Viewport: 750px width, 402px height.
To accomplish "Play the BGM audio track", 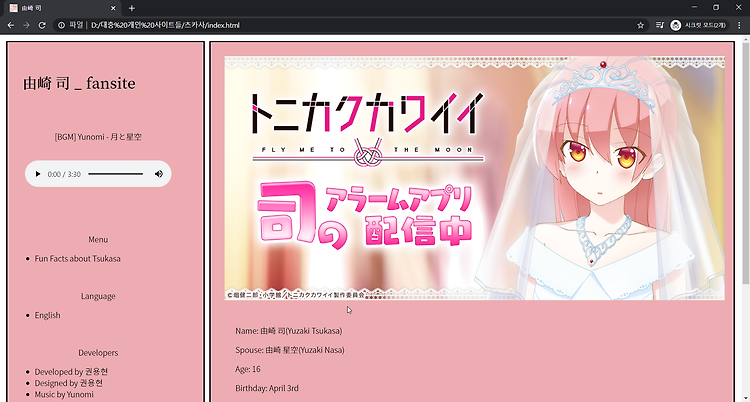I will 38,174.
